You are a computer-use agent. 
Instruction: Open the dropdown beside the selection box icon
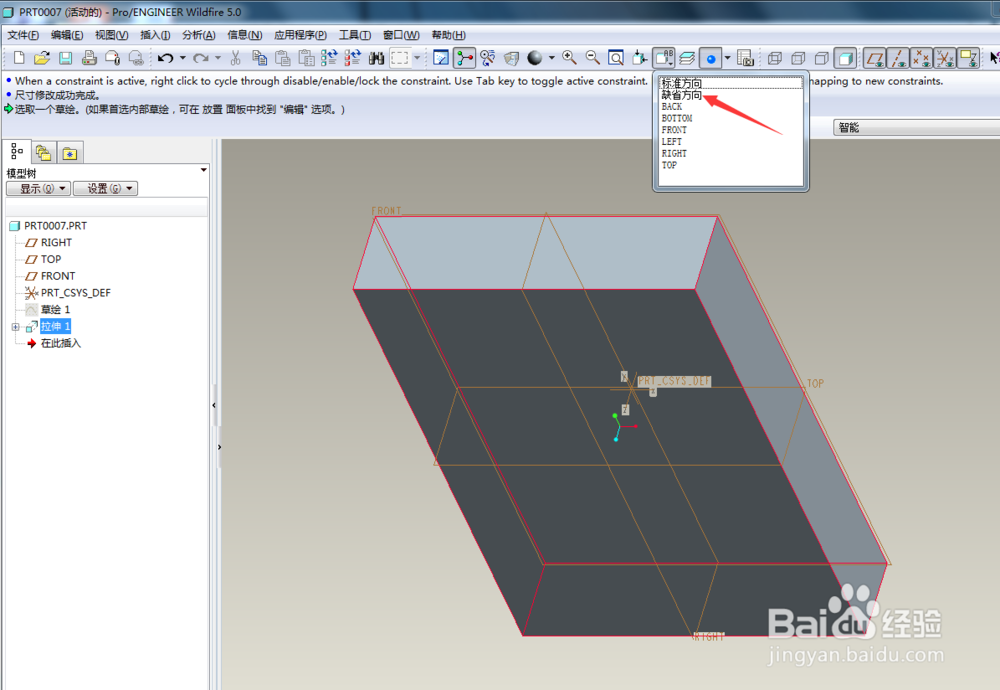tap(417, 58)
